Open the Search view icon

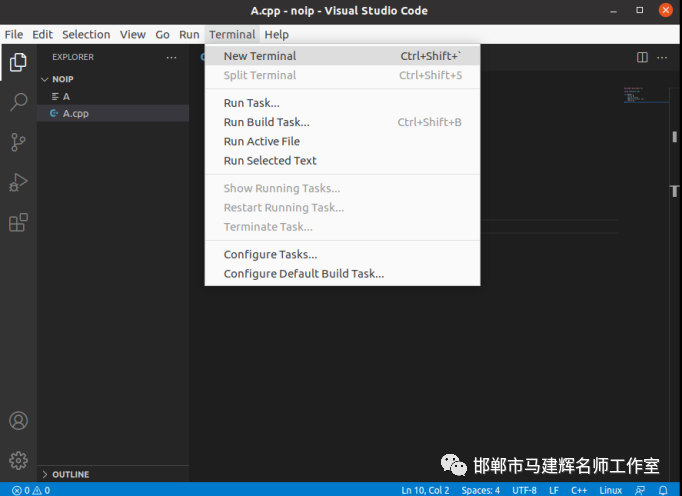coord(18,102)
